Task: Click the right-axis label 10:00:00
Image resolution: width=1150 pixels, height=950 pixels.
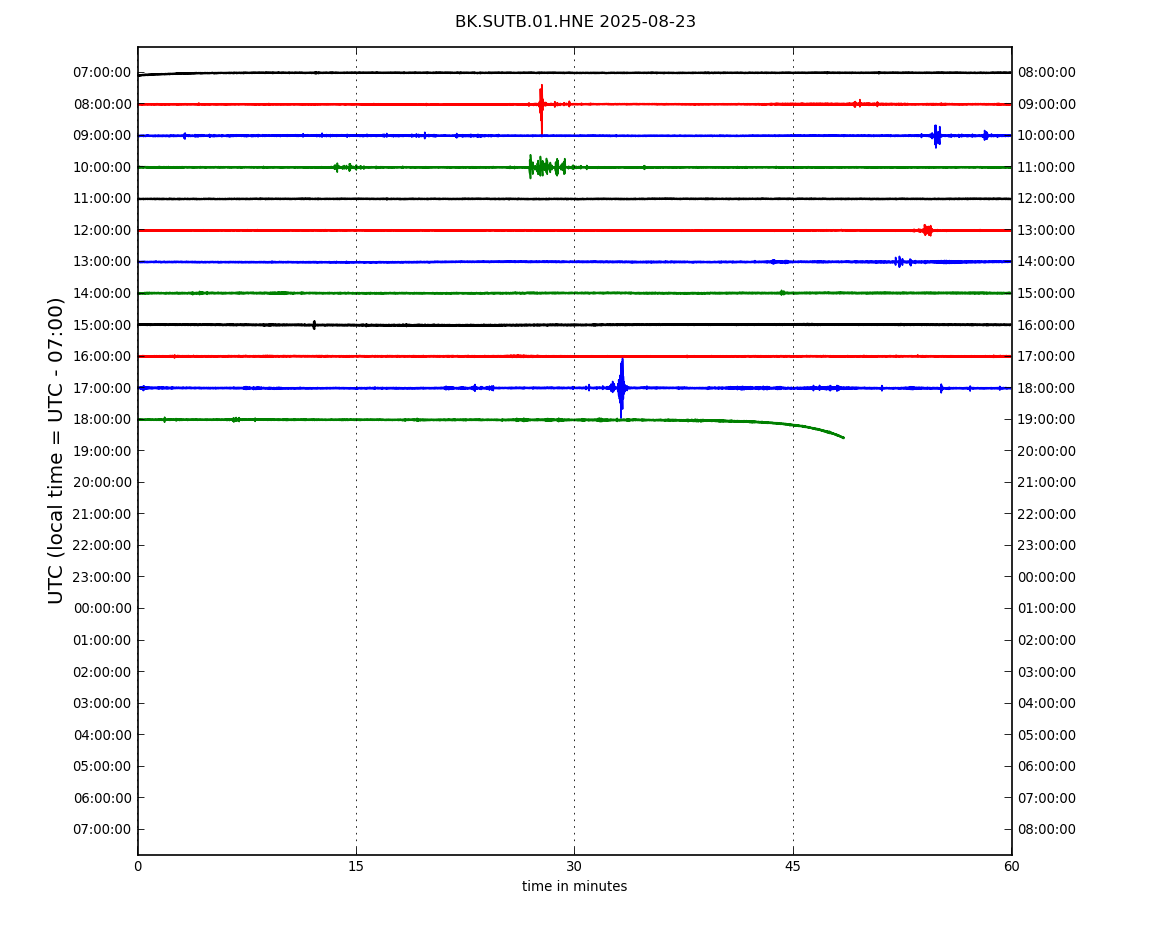Action: tap(1047, 136)
